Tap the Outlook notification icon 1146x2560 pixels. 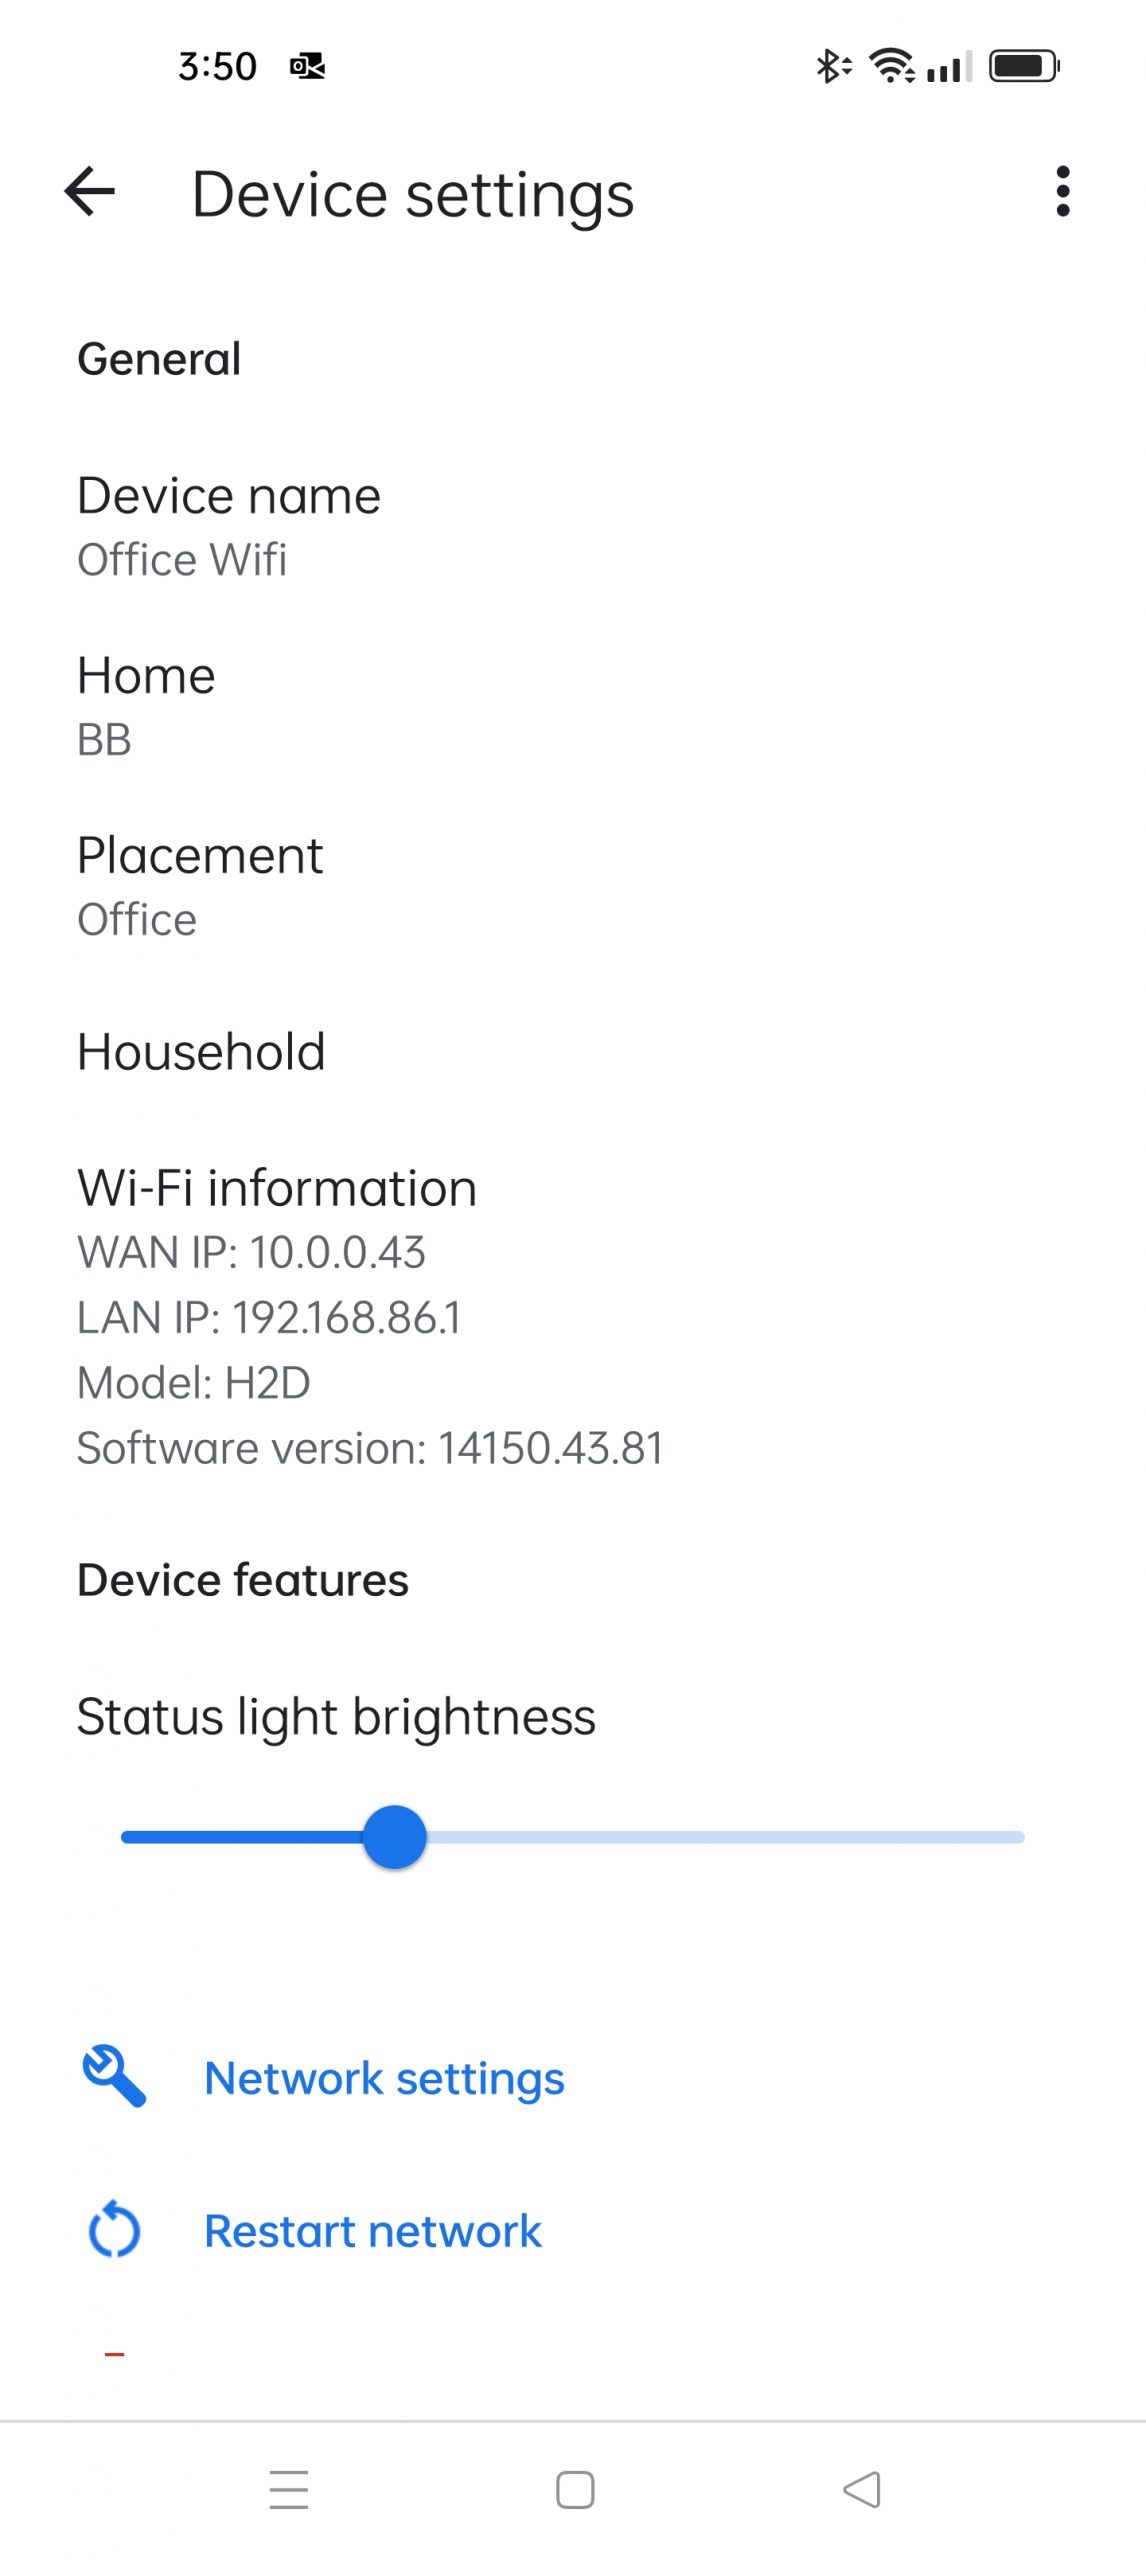tap(307, 67)
